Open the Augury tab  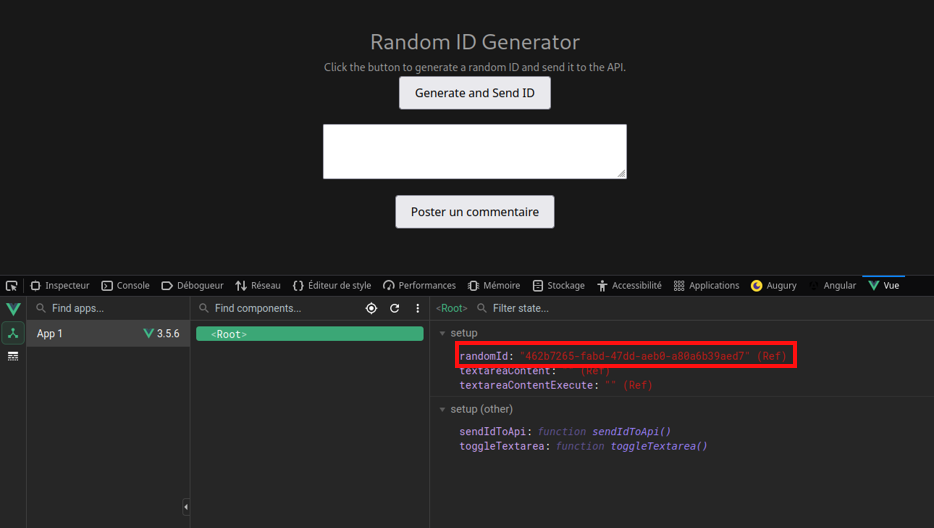[774, 285]
